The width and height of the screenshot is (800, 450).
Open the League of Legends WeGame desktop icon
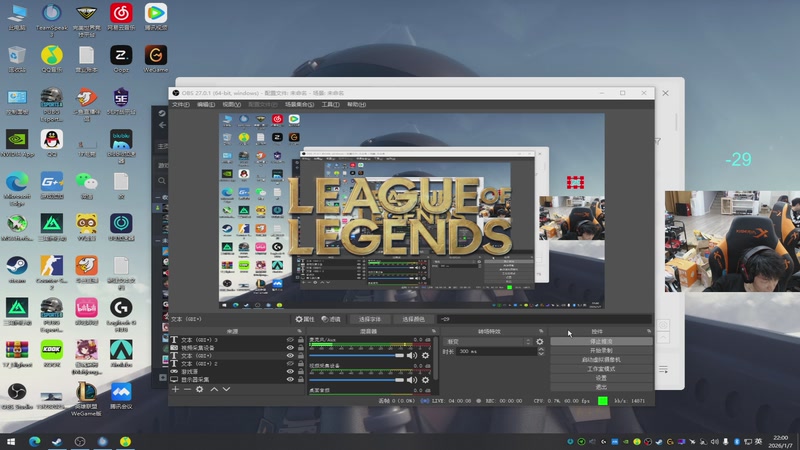[x=86, y=399]
